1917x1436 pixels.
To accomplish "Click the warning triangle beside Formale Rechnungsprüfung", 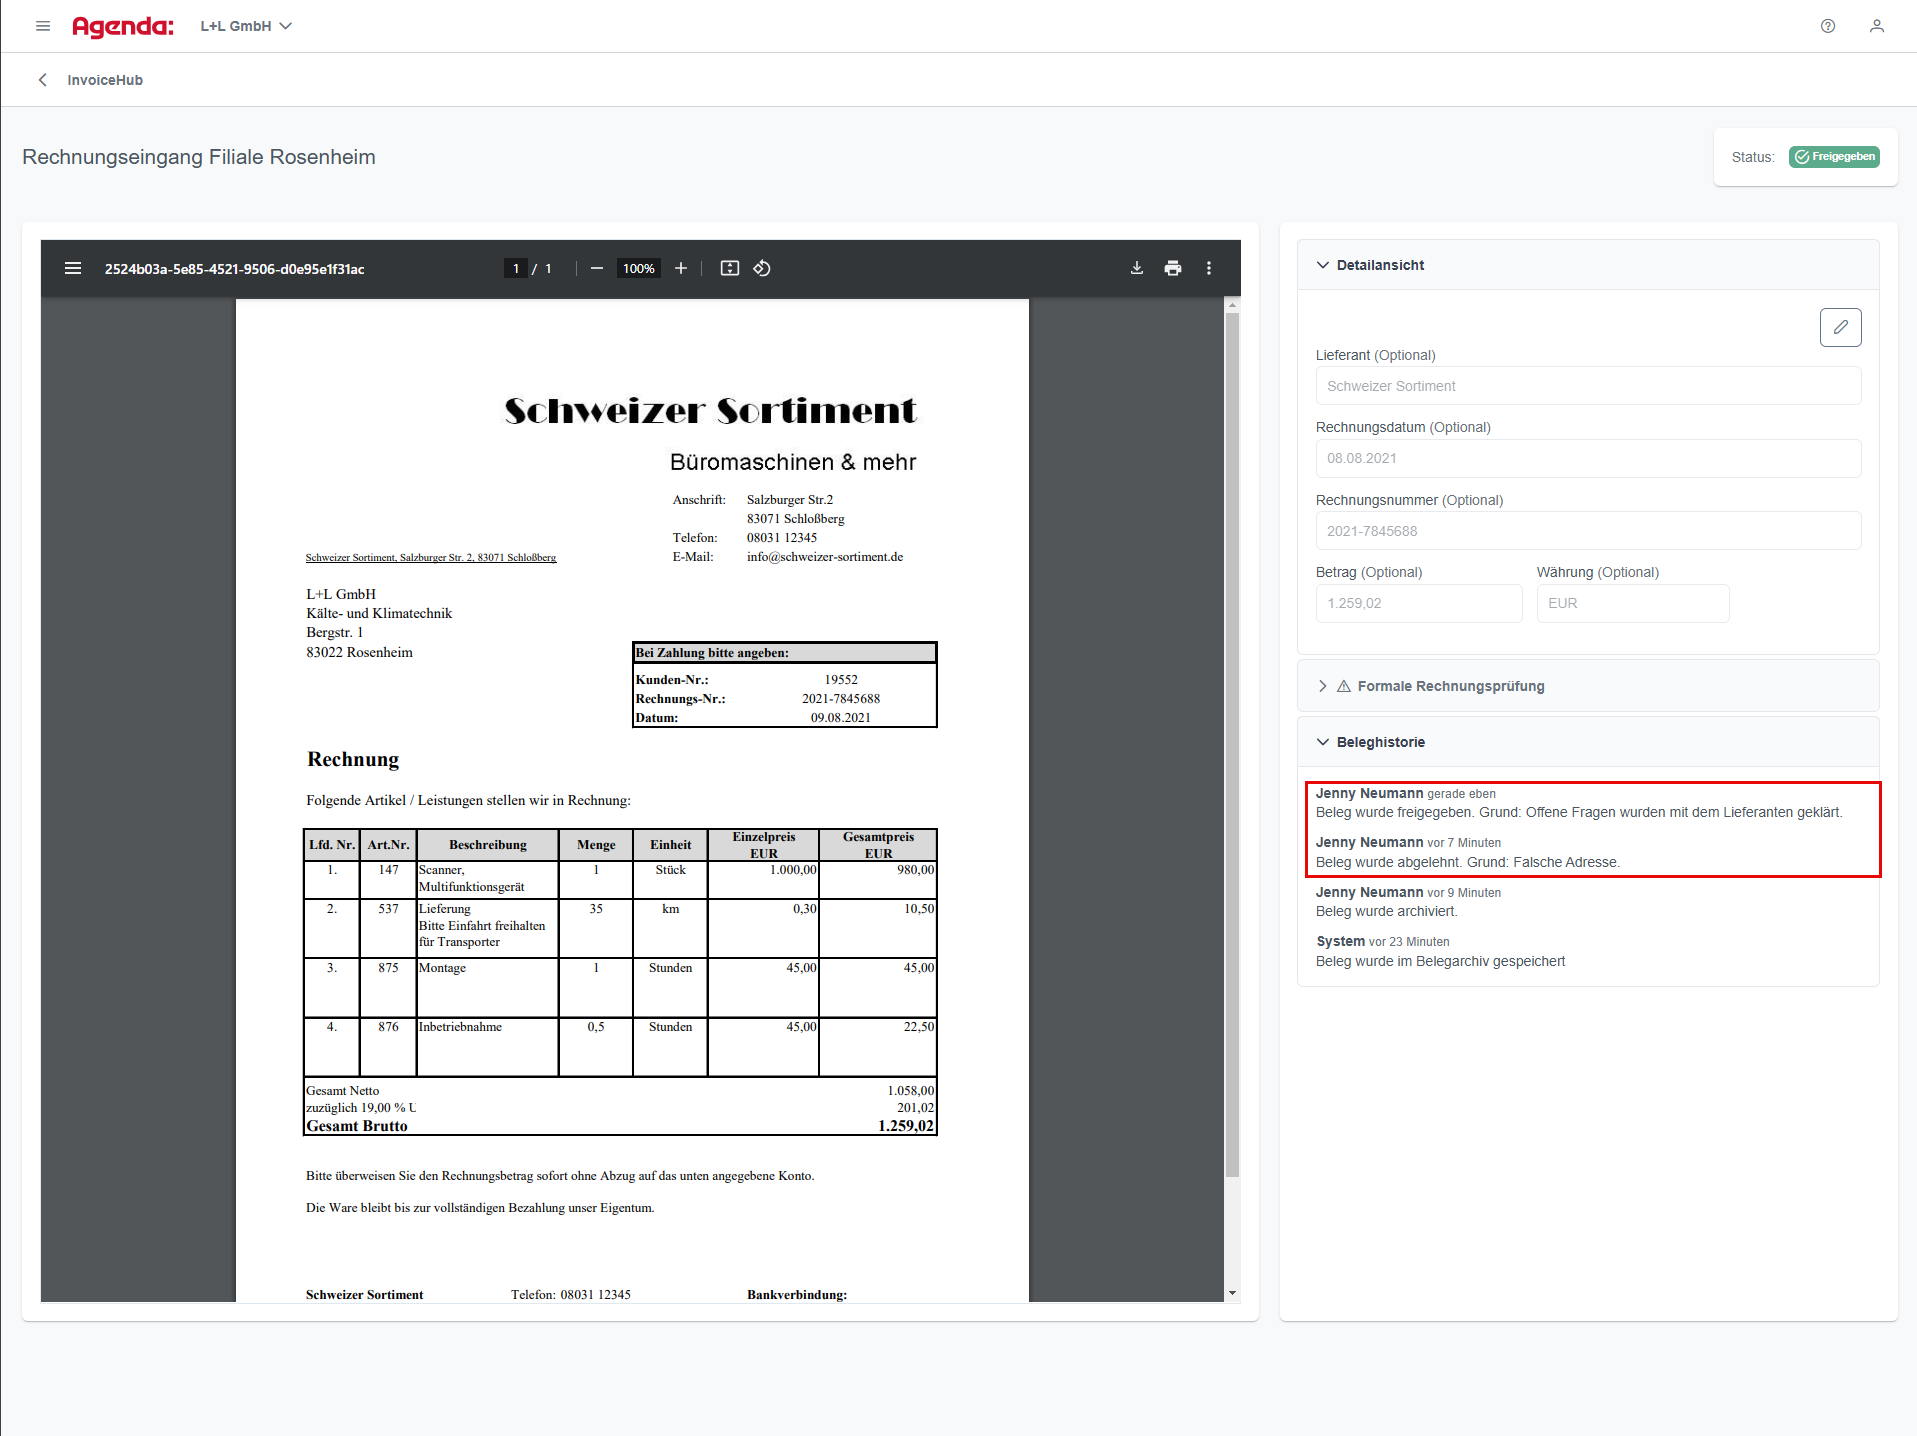I will (x=1344, y=686).
